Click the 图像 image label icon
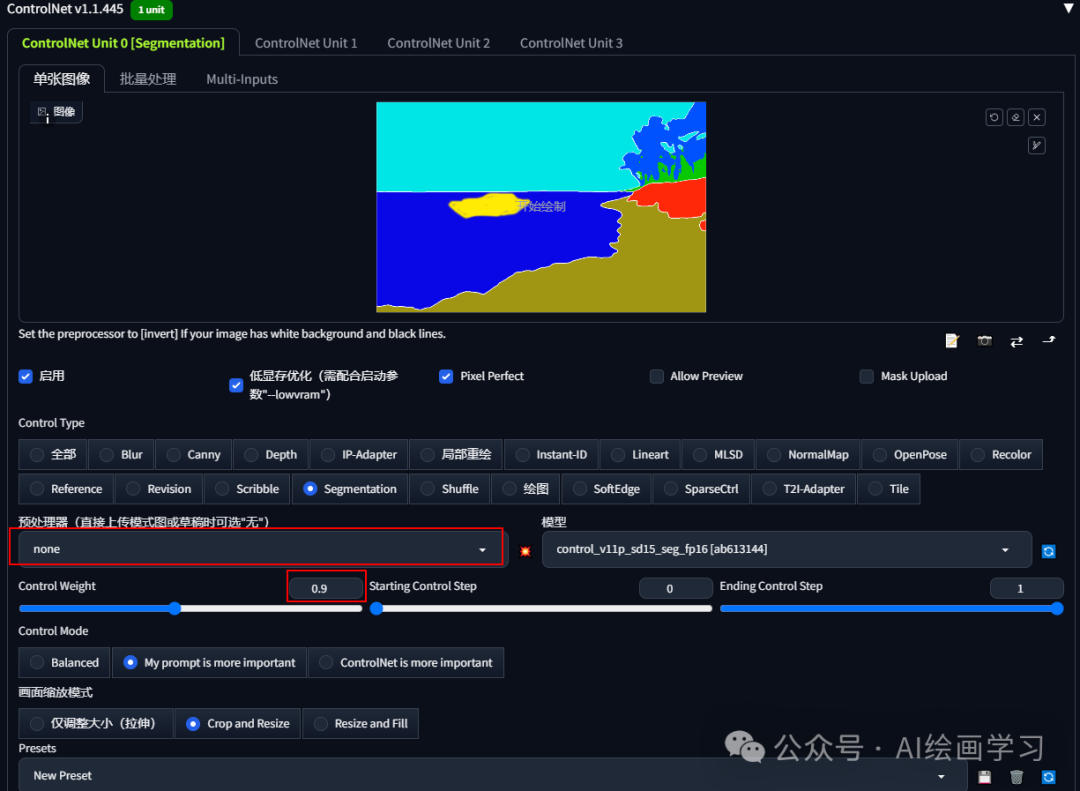The image size is (1080, 791). point(56,112)
